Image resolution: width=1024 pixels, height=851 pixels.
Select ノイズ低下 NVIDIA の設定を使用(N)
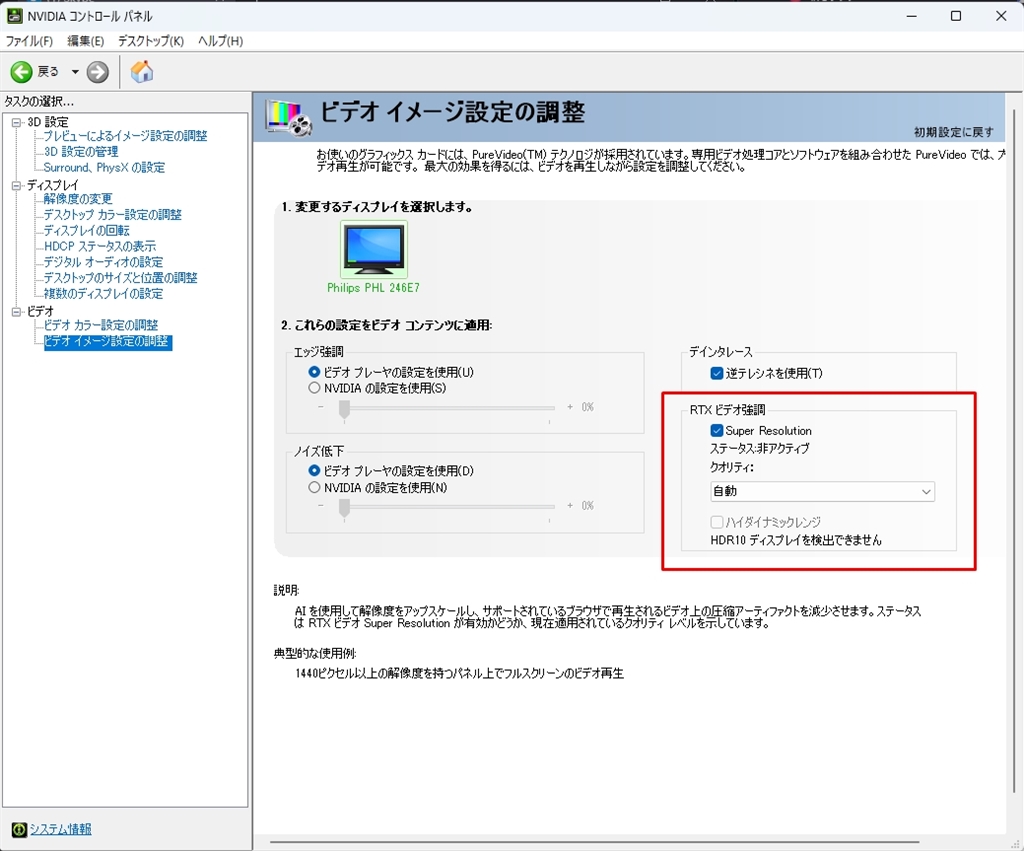(x=377, y=488)
